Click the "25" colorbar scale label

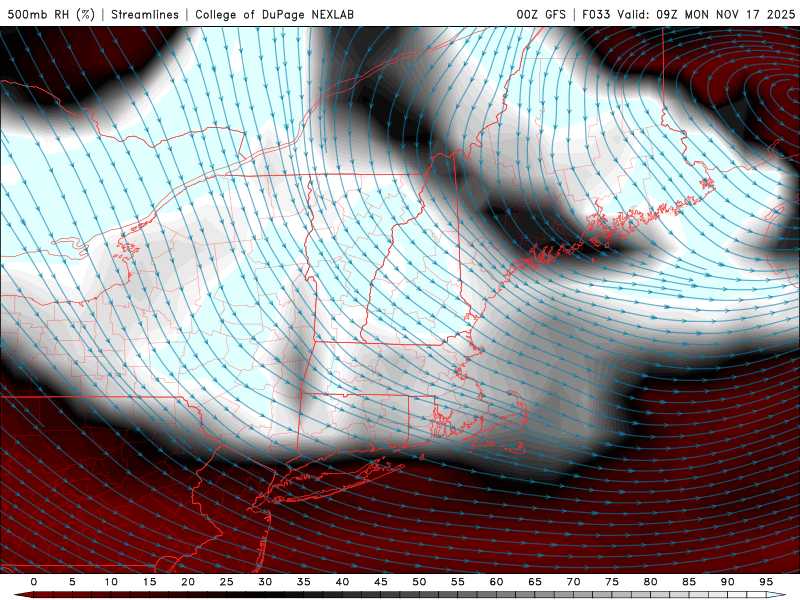227,582
